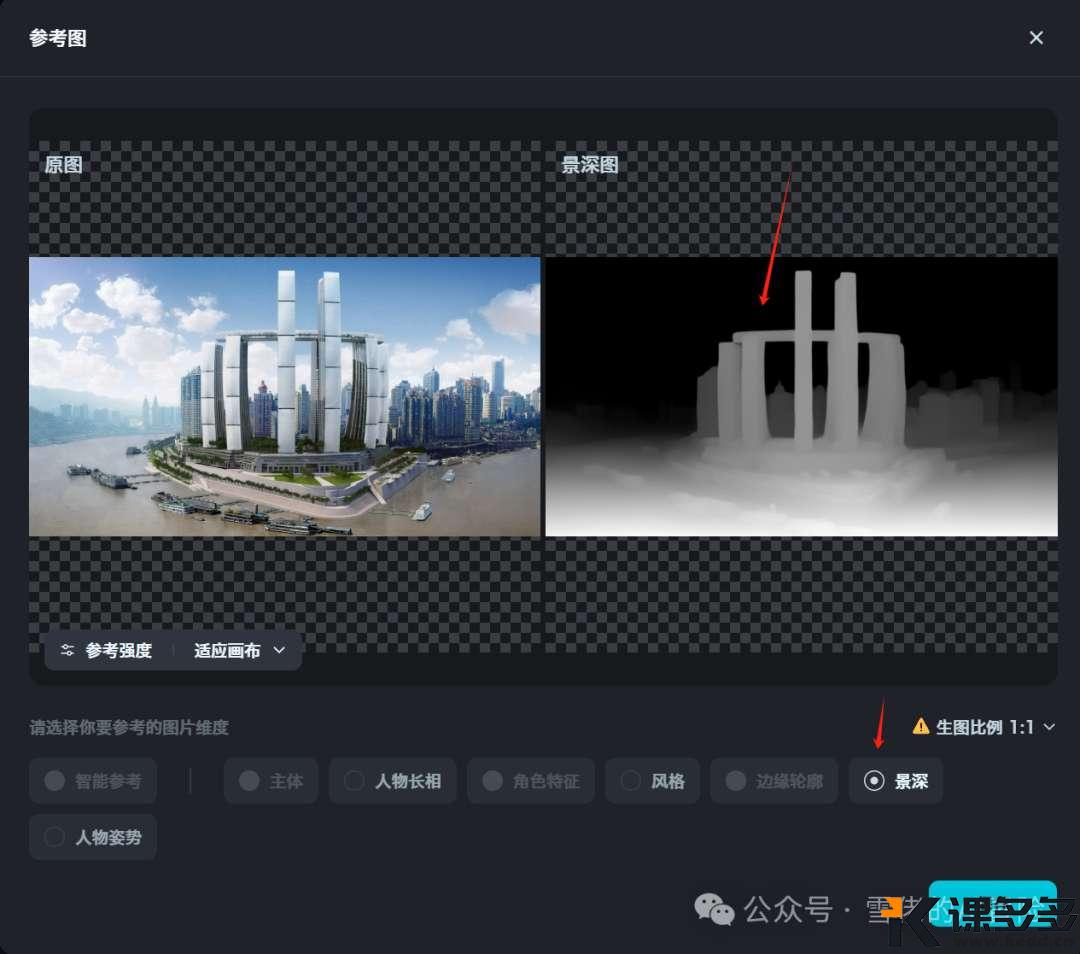Close the 参考图 dialog

pos(1036,37)
